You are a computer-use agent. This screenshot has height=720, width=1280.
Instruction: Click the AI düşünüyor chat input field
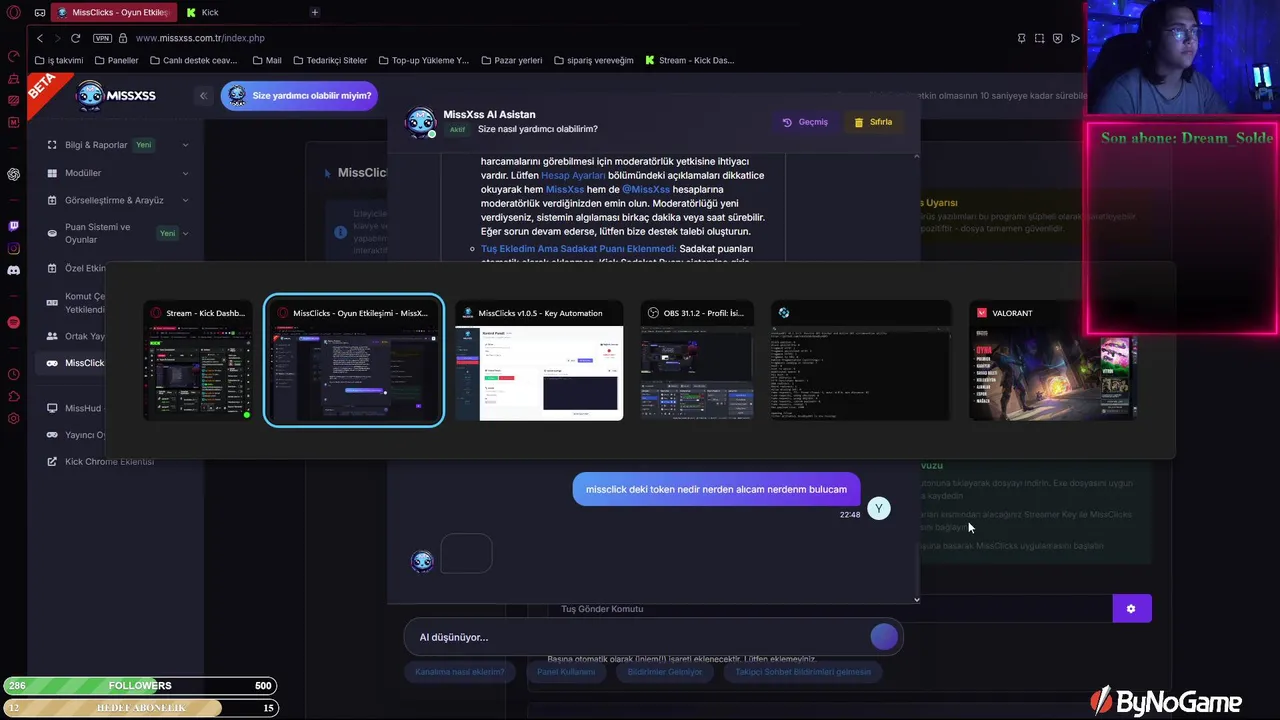pyautogui.click(x=636, y=637)
